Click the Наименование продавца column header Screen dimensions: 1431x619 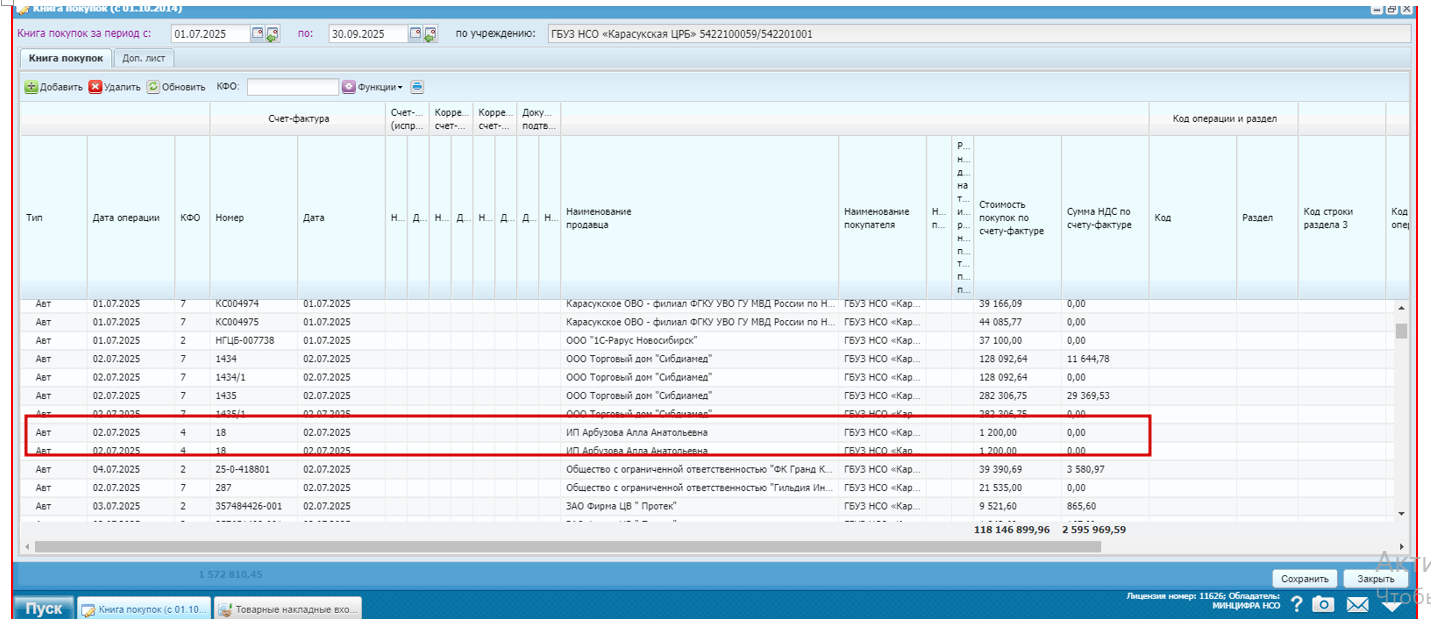coord(699,218)
